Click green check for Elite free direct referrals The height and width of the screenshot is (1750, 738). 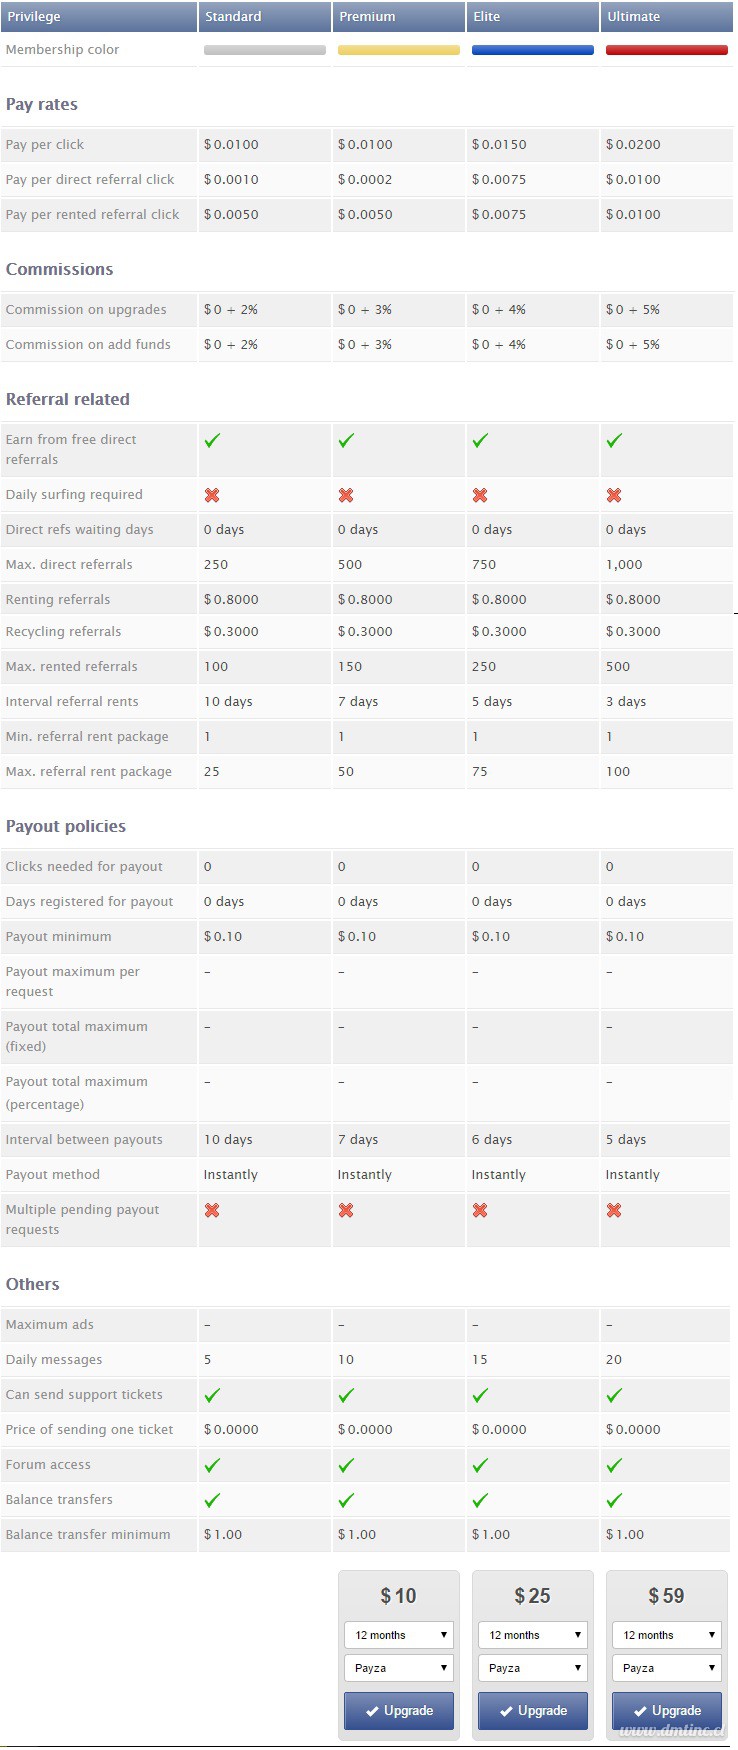pyautogui.click(x=480, y=440)
